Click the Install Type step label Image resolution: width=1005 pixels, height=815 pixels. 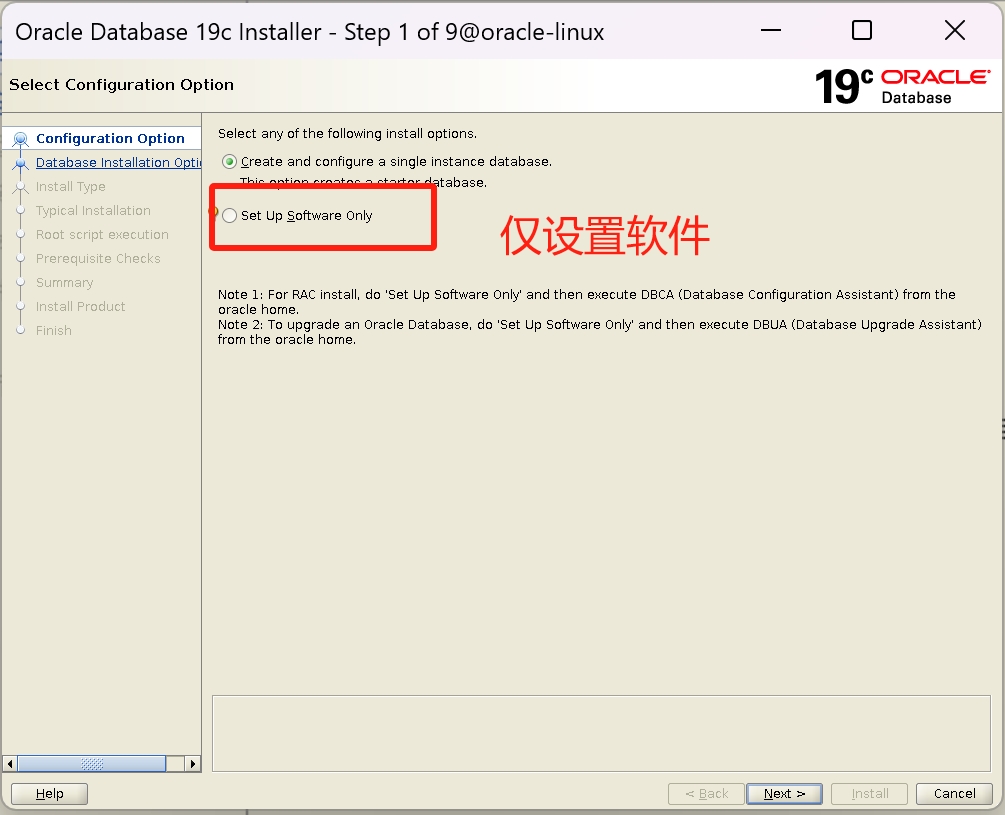[71, 186]
